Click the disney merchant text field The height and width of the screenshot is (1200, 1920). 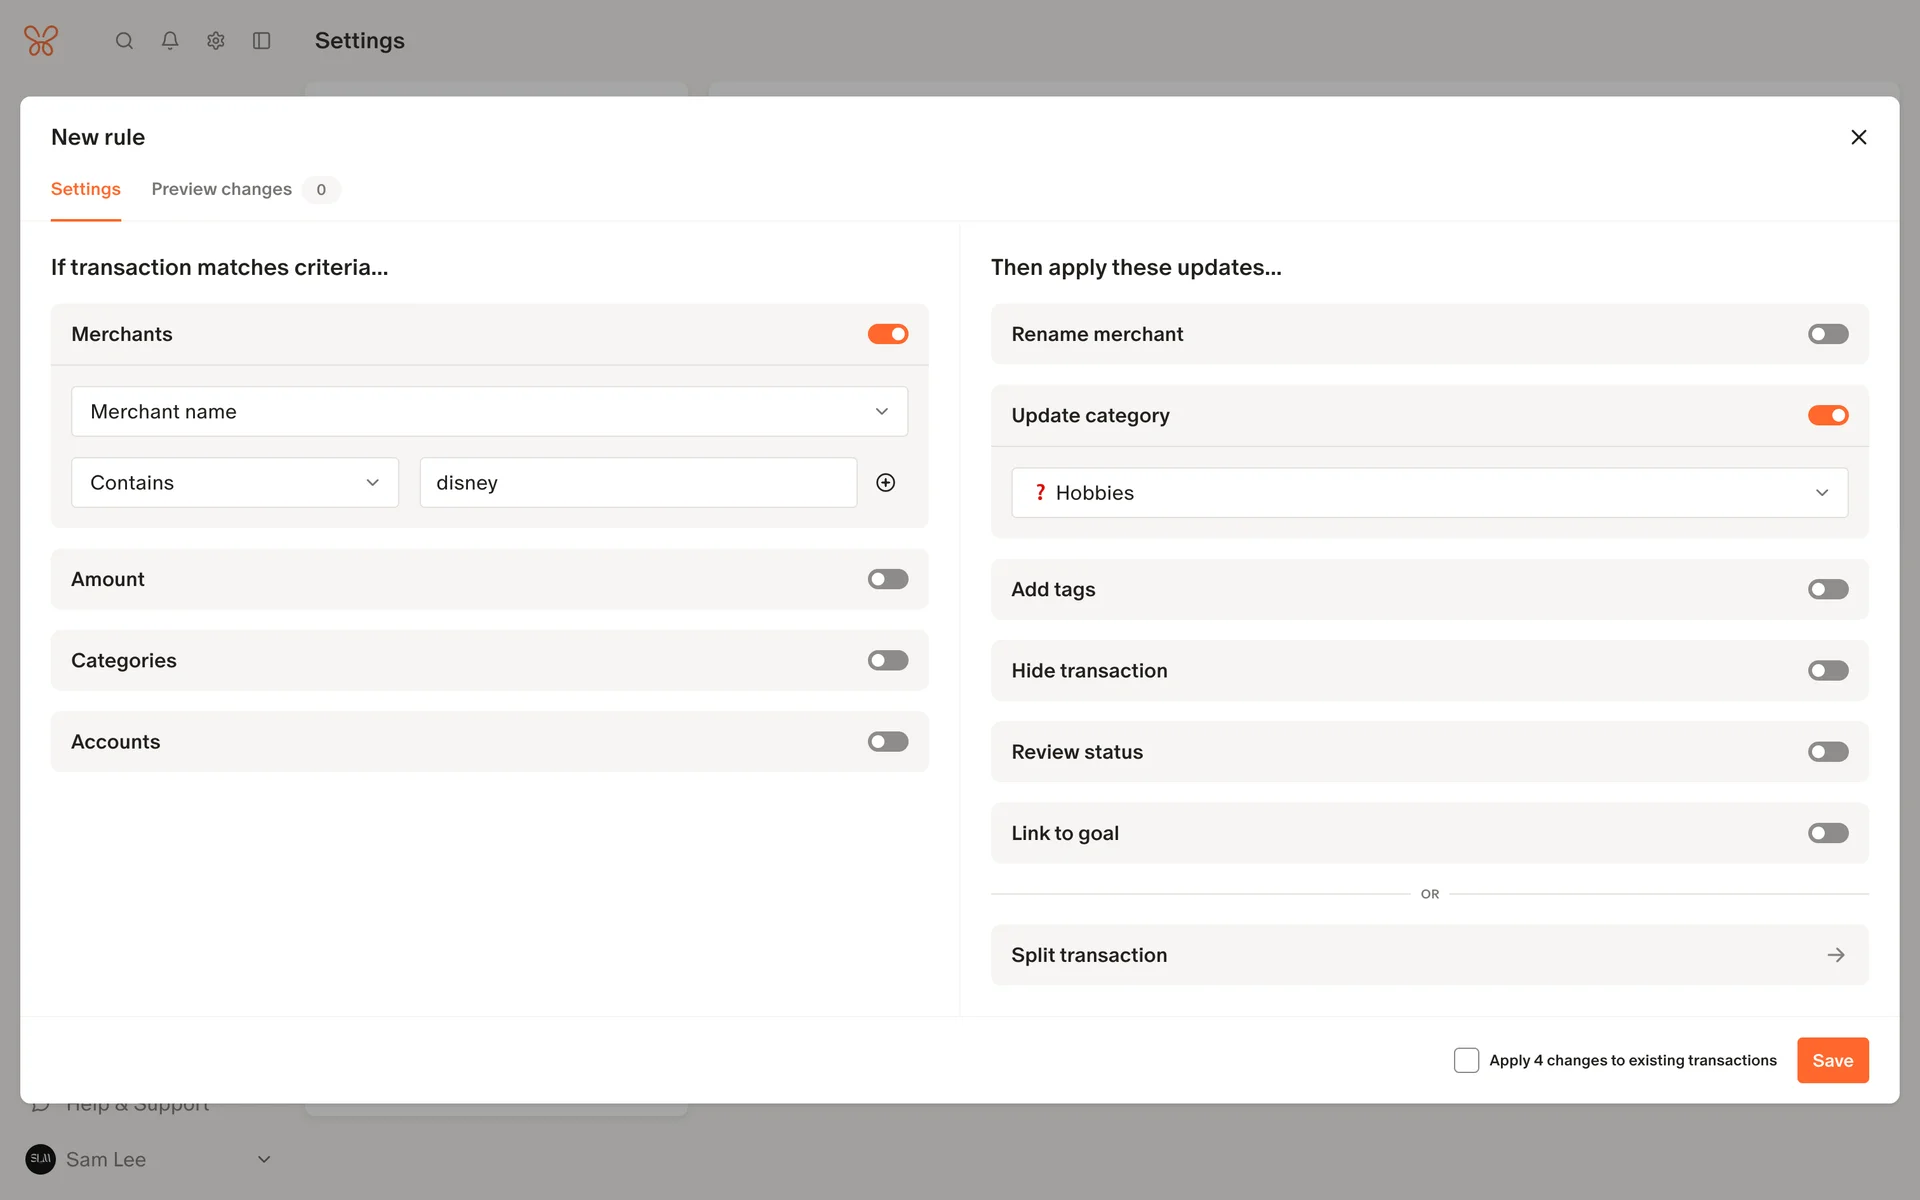coord(638,483)
